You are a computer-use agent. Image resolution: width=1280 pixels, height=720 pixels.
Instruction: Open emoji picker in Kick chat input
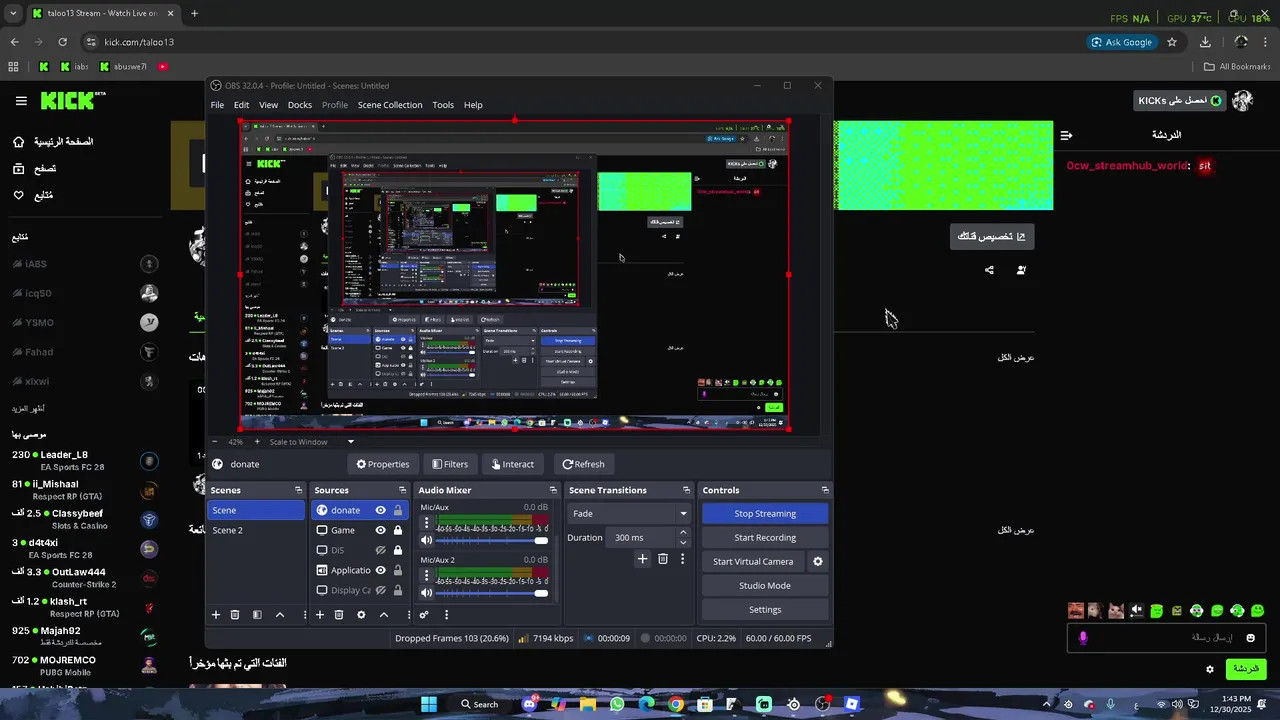tap(1250, 638)
